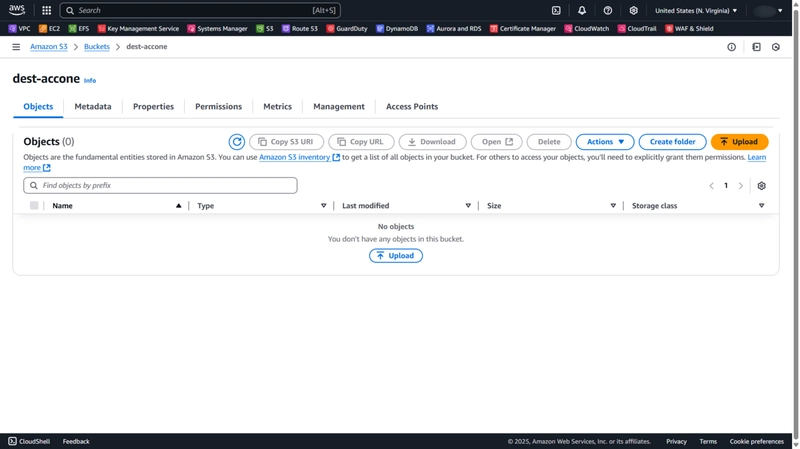Open the info panel circle icon
The width and height of the screenshot is (800, 449).
732,47
